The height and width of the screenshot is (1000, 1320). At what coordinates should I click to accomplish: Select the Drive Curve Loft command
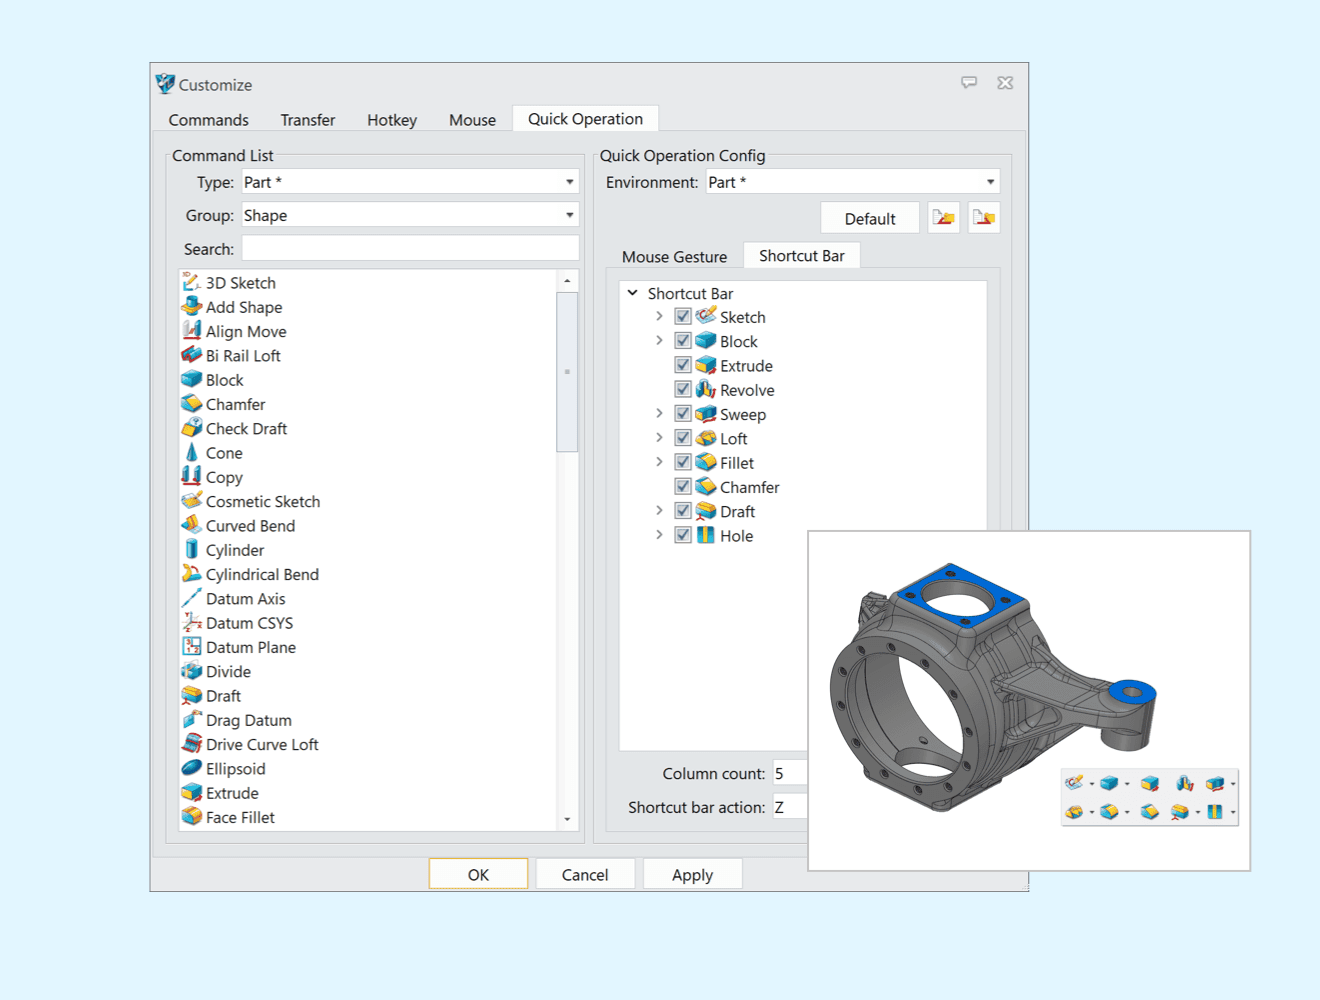click(261, 744)
